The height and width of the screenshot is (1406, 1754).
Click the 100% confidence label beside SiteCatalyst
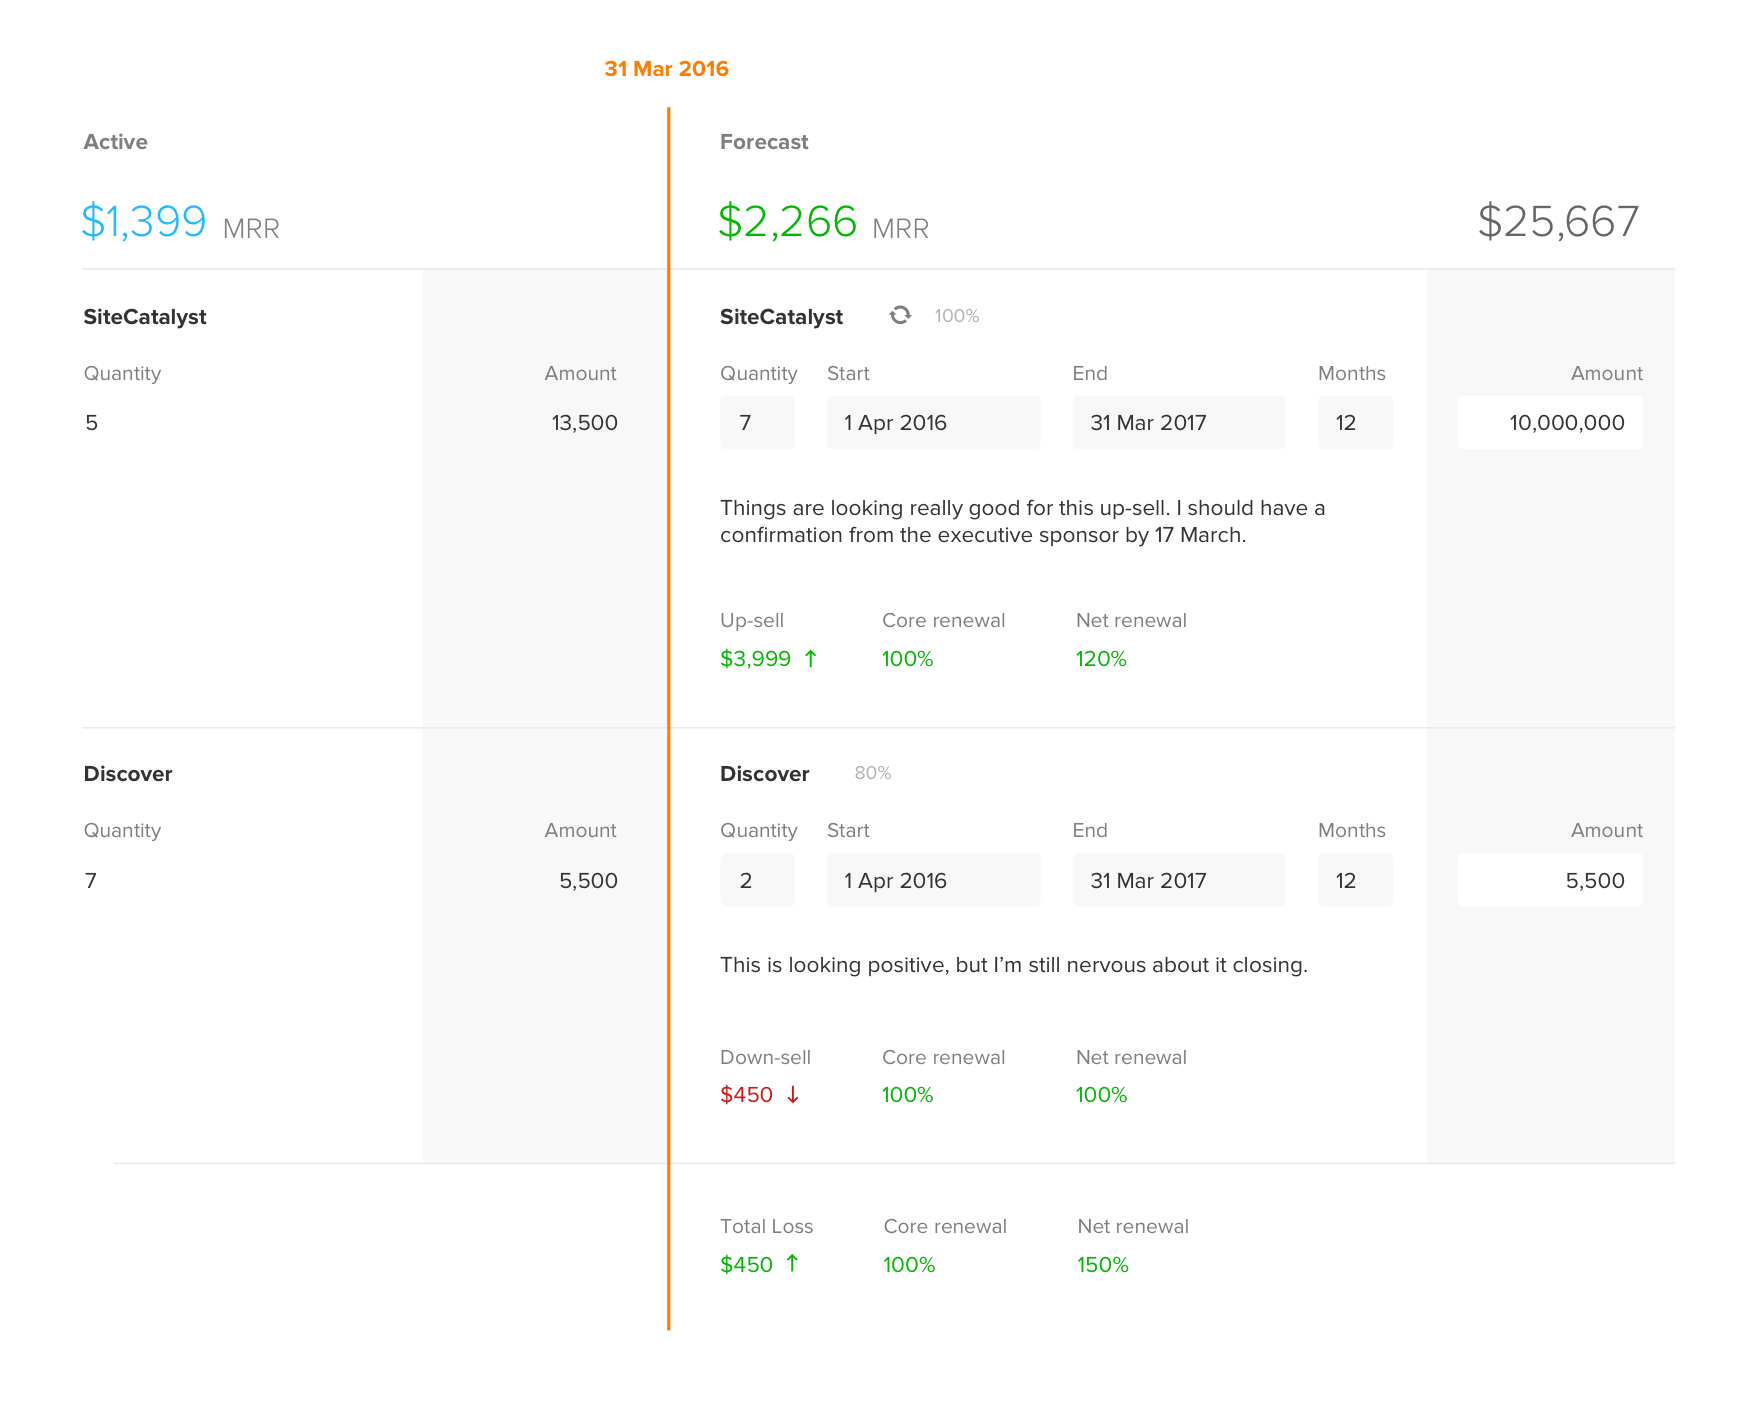[x=956, y=315]
